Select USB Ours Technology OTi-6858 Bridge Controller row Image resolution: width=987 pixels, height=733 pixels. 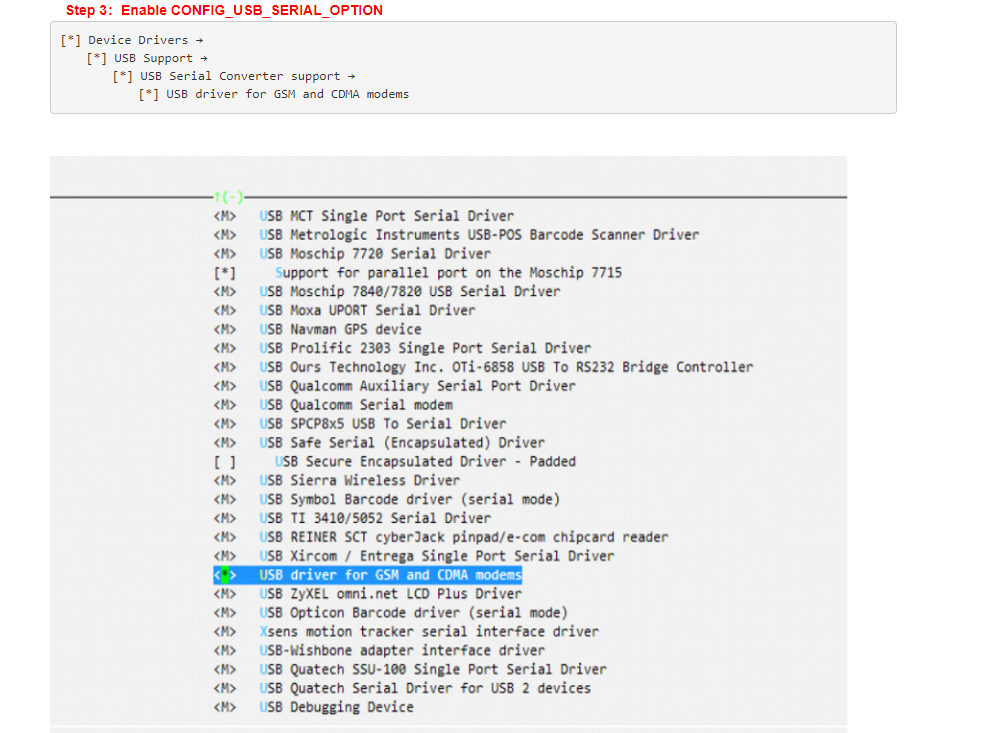[x=483, y=367]
